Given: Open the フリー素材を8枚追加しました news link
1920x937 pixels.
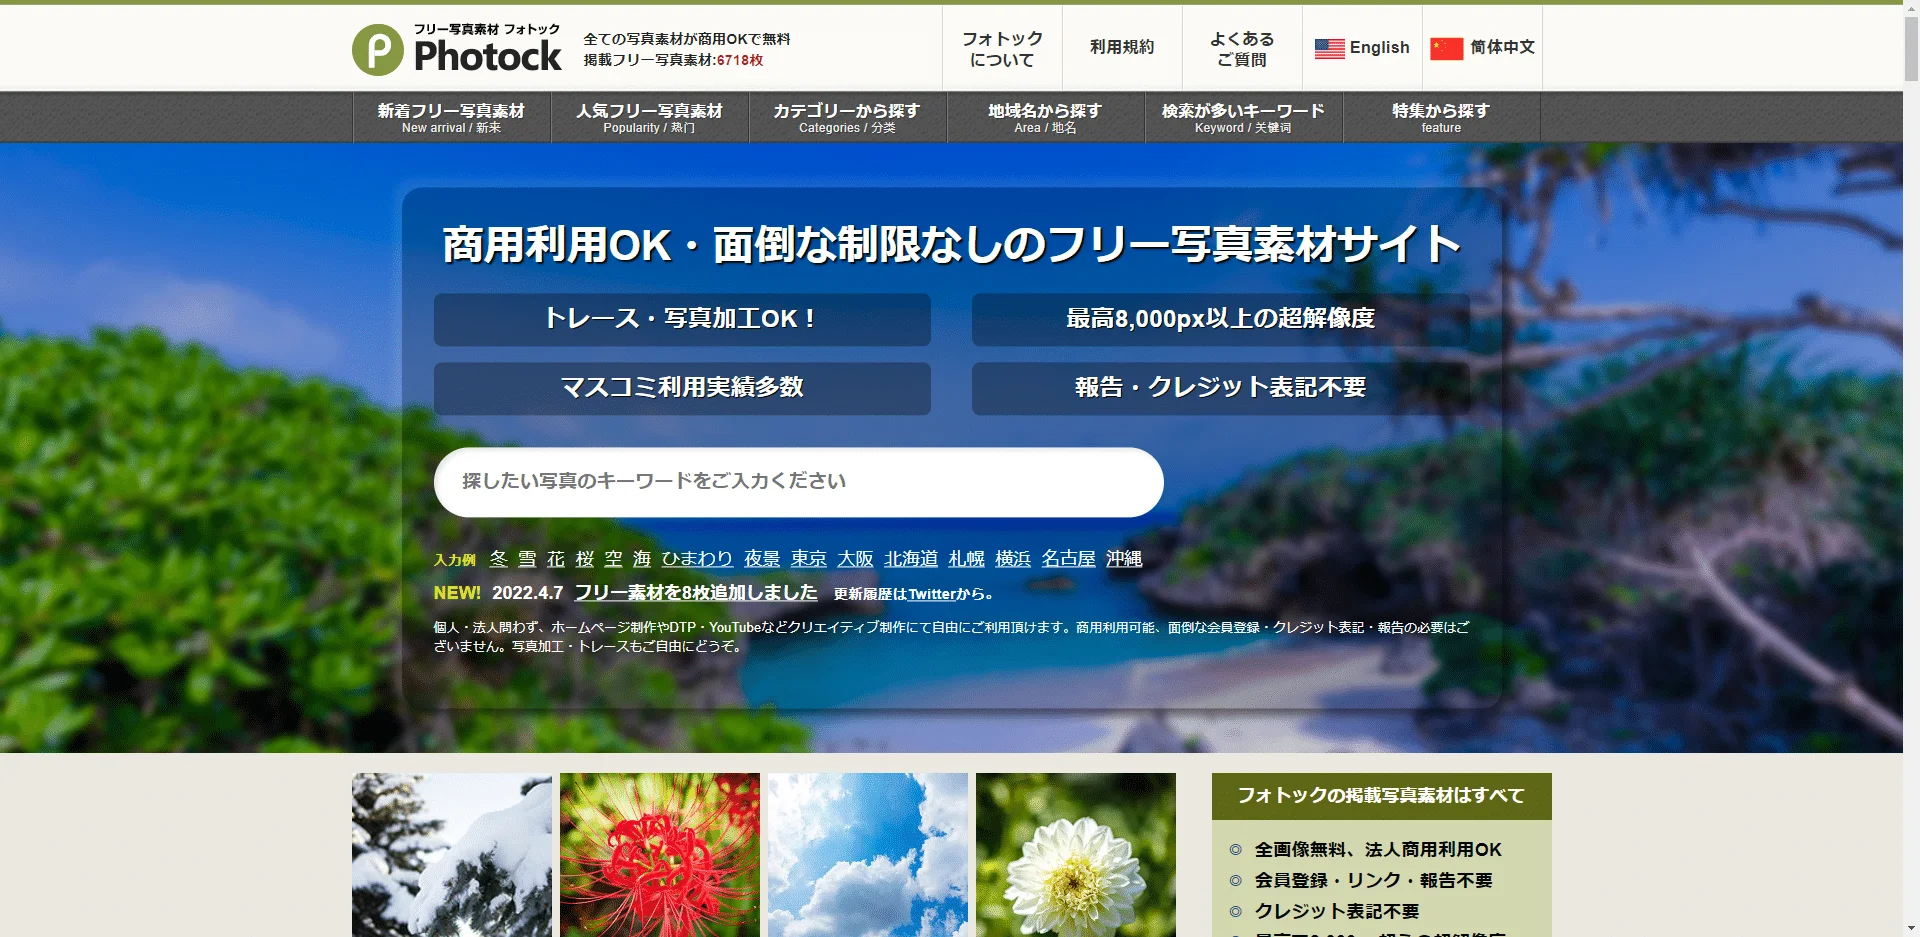Looking at the screenshot, I should (696, 593).
